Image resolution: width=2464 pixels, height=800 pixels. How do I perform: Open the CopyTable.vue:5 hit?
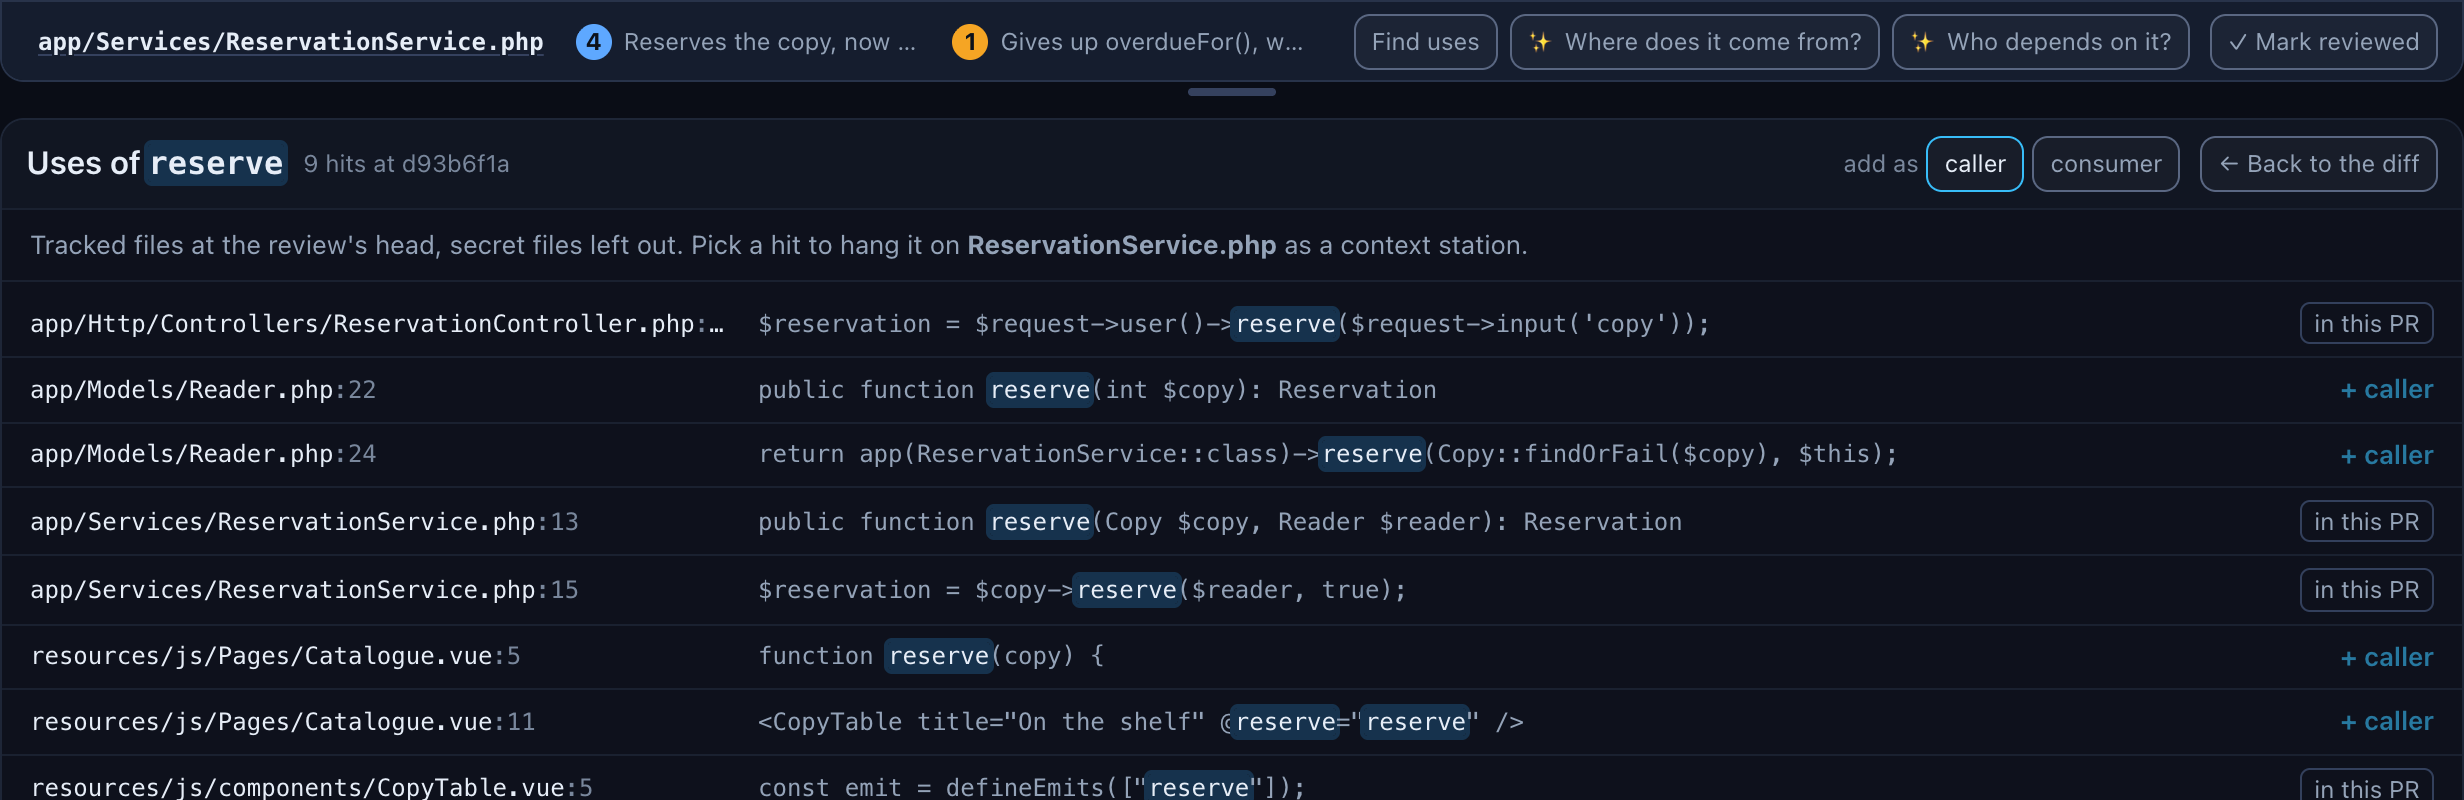pyautogui.click(x=1232, y=778)
